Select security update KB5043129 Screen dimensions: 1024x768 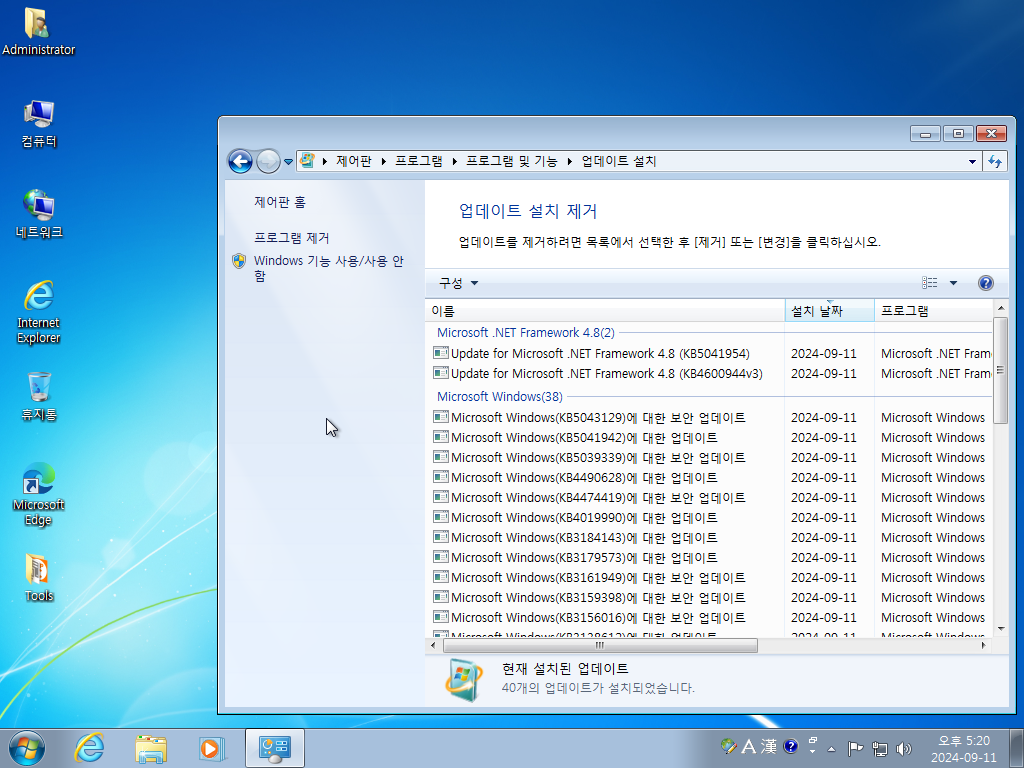point(598,417)
